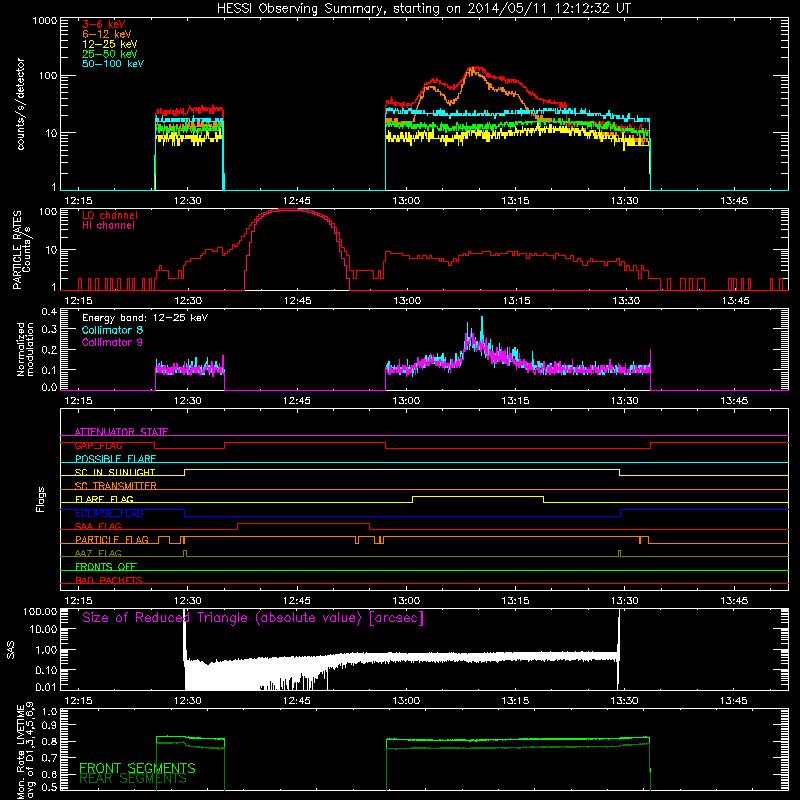Click the FRONT SEGMENTS legend entry
The width and height of the screenshot is (800, 800).
click(x=137, y=768)
